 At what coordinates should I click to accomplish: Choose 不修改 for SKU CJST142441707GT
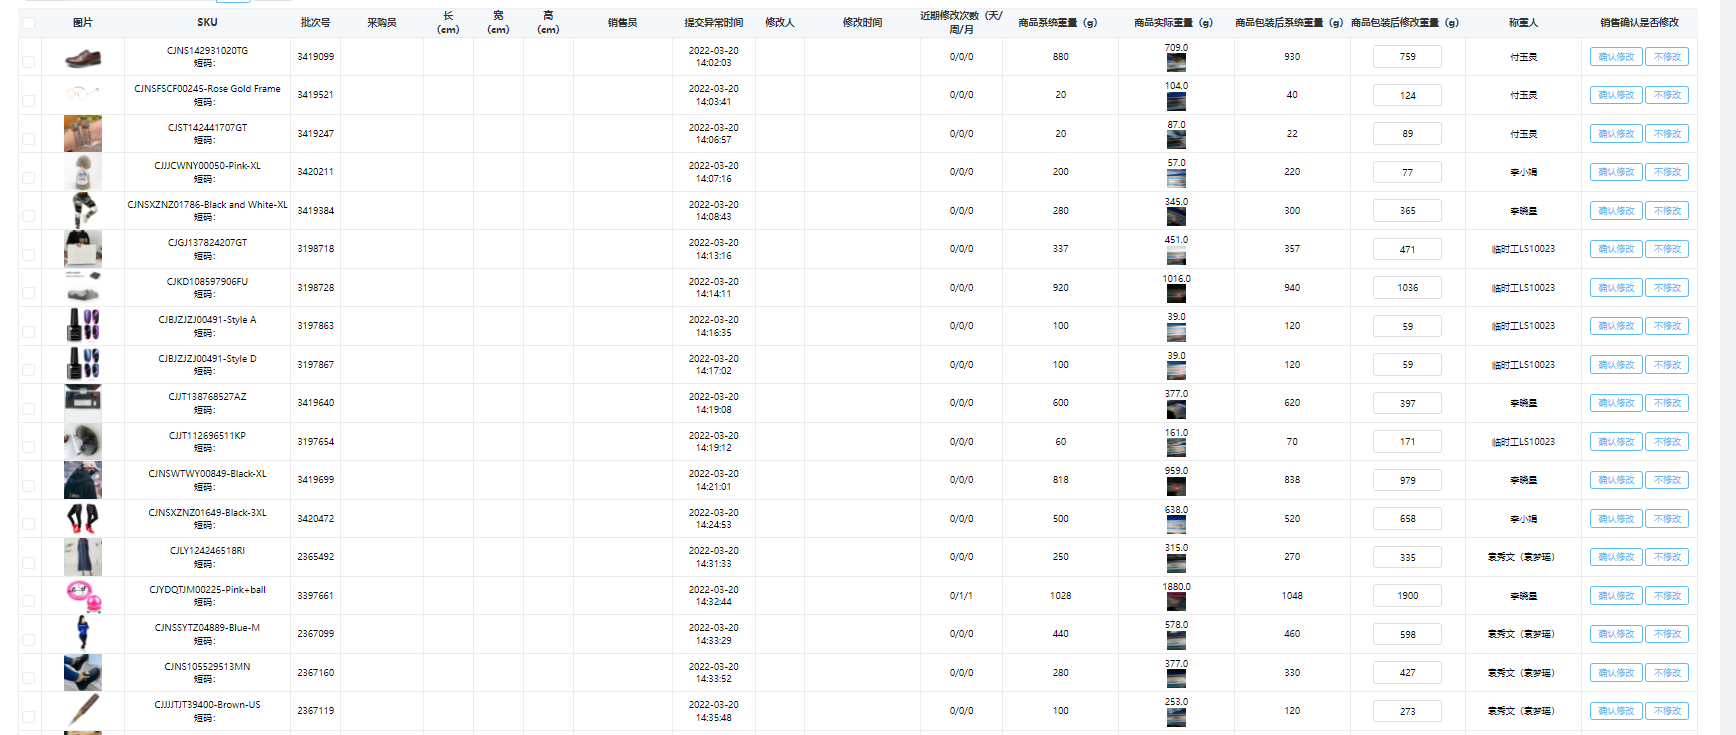coord(1667,134)
